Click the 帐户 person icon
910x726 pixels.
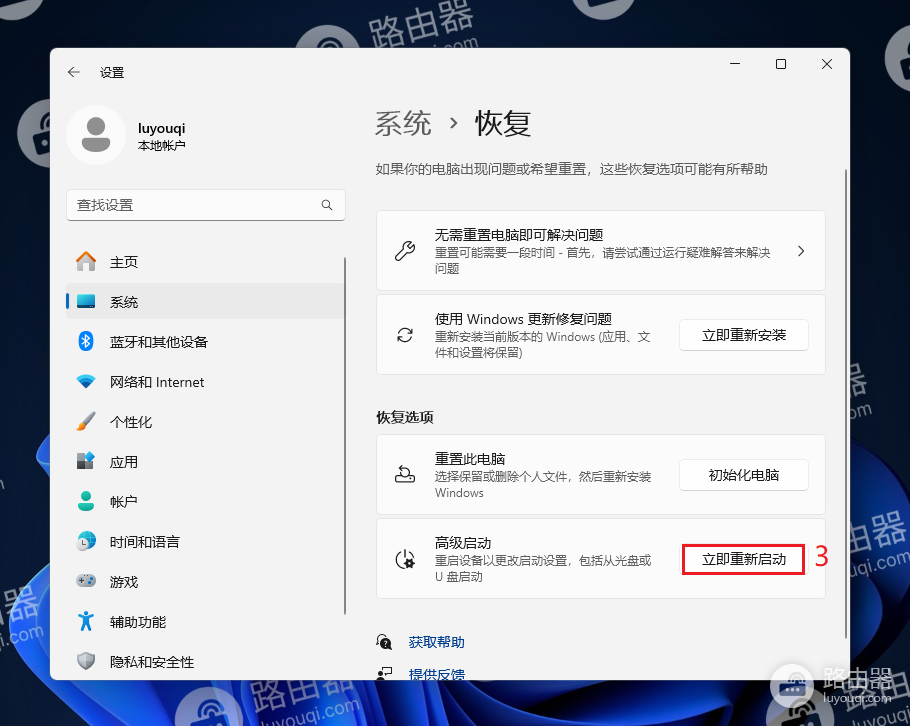86,501
